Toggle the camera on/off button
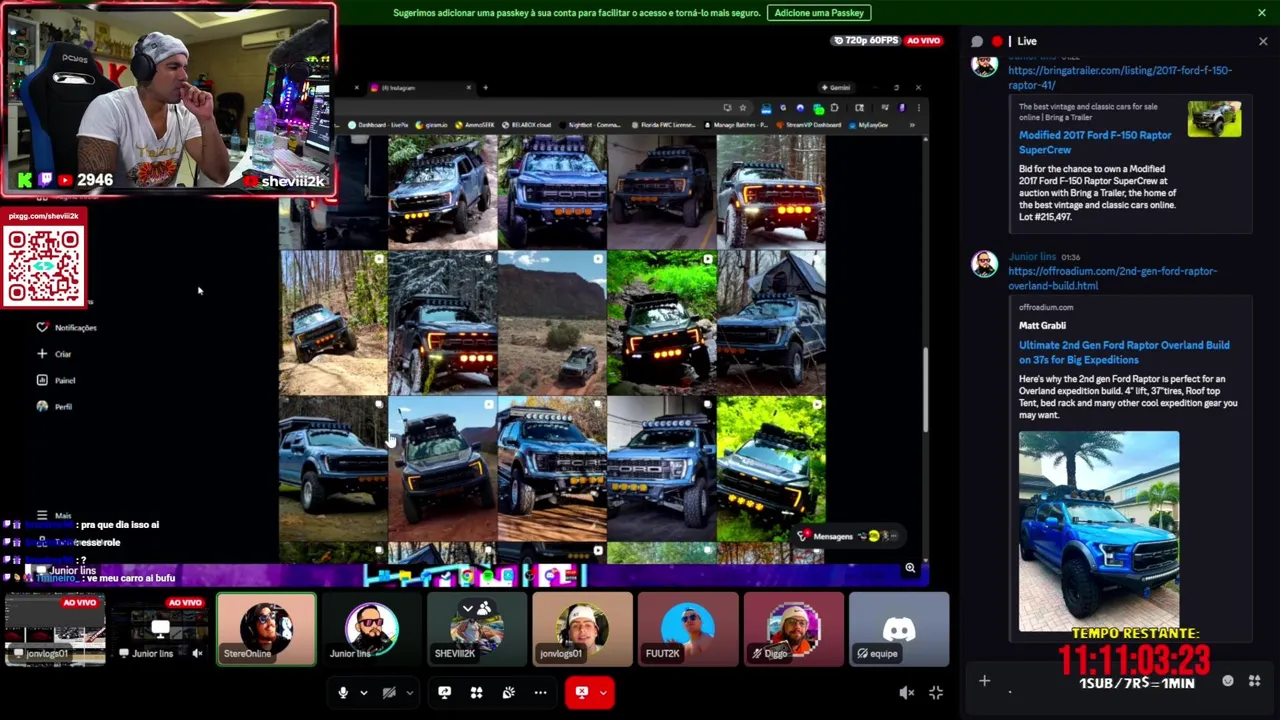This screenshot has height=720, width=1280. pyautogui.click(x=389, y=692)
